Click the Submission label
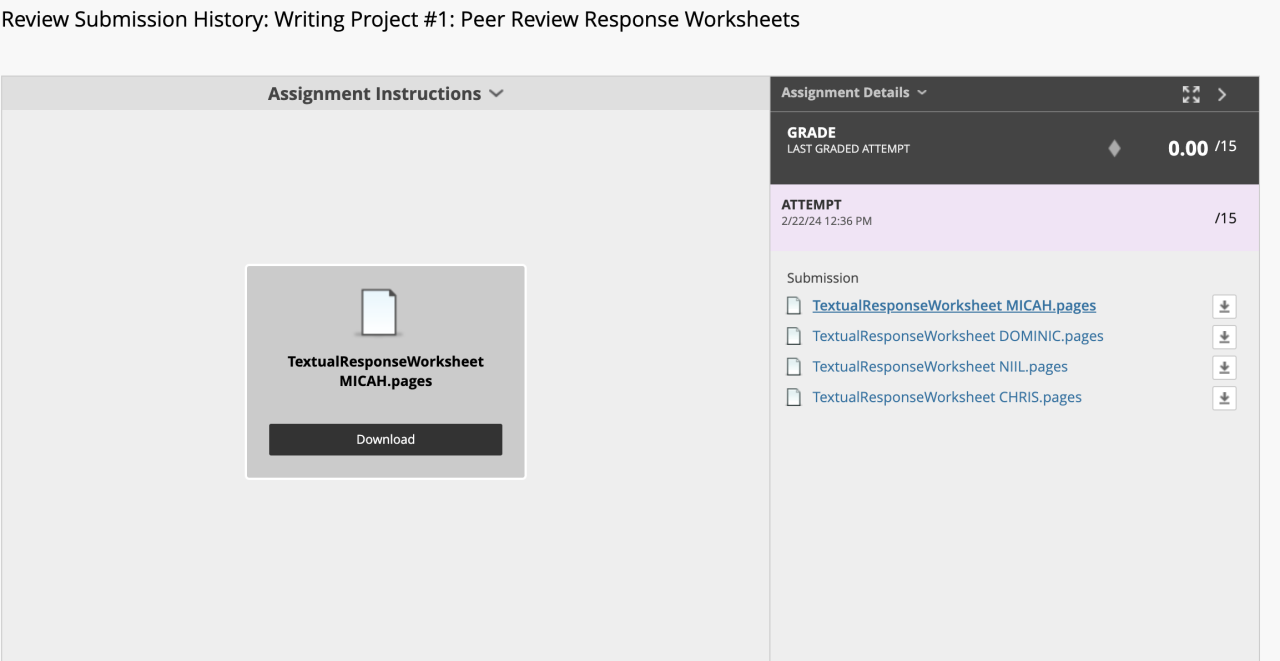1280x661 pixels. pyautogui.click(x=823, y=278)
